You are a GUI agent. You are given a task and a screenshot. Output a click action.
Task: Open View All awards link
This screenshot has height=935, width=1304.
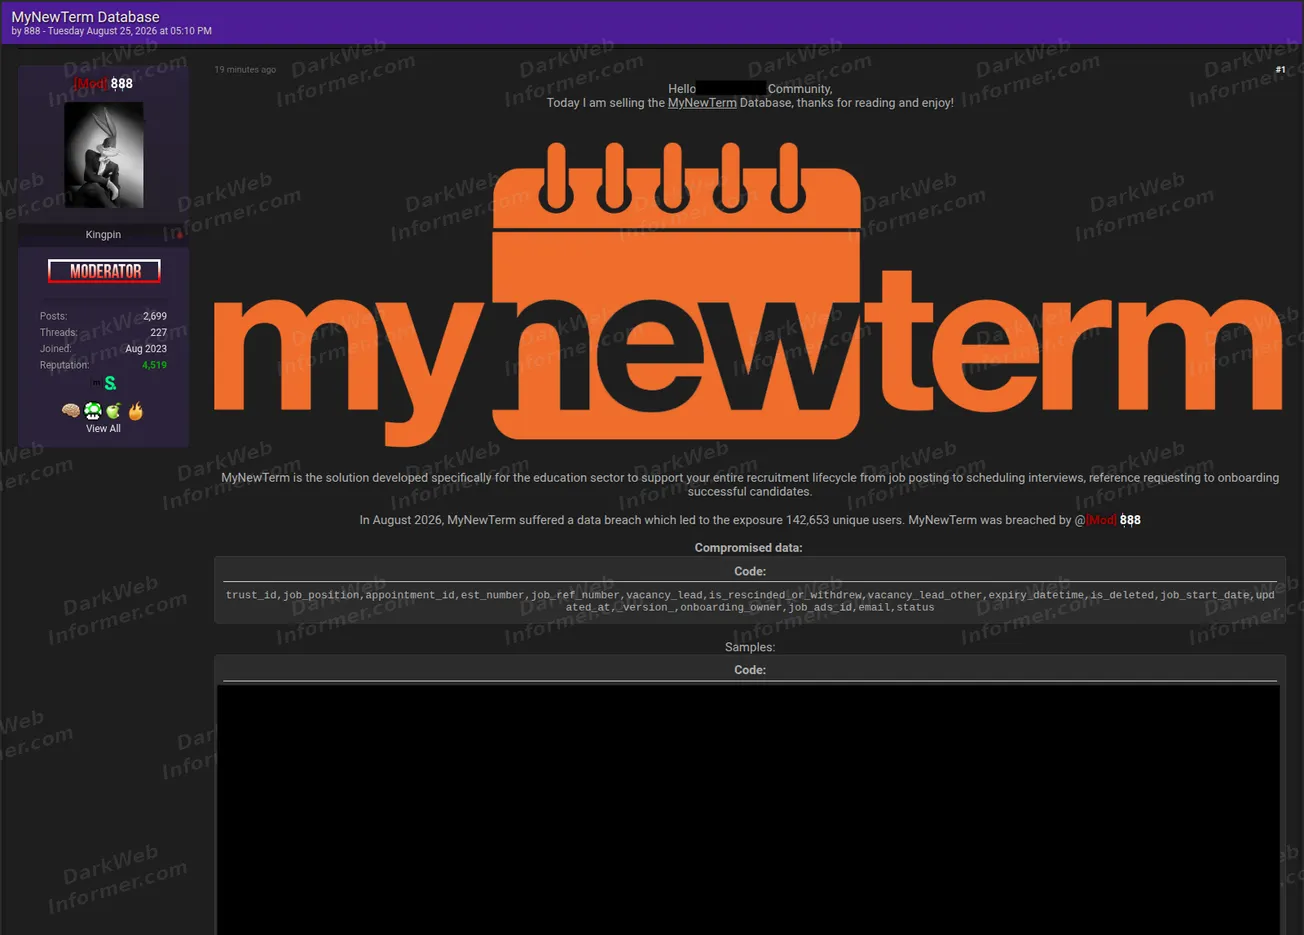pos(103,428)
